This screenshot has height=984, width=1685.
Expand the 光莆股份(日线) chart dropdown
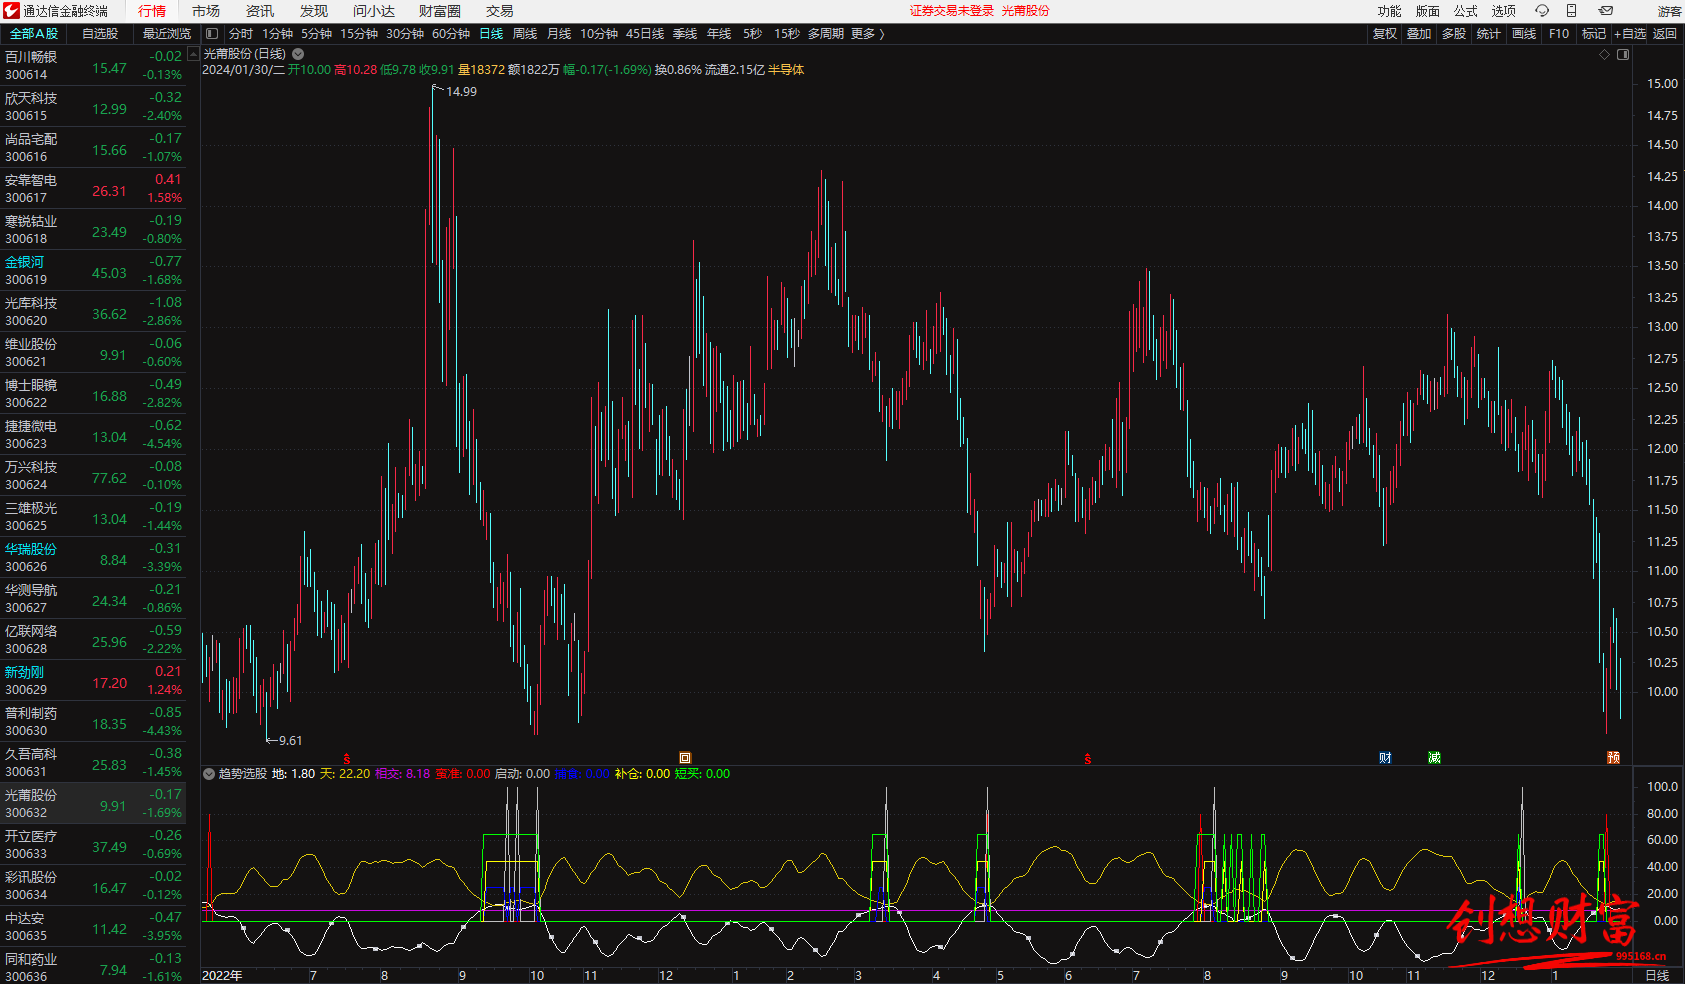coord(298,54)
